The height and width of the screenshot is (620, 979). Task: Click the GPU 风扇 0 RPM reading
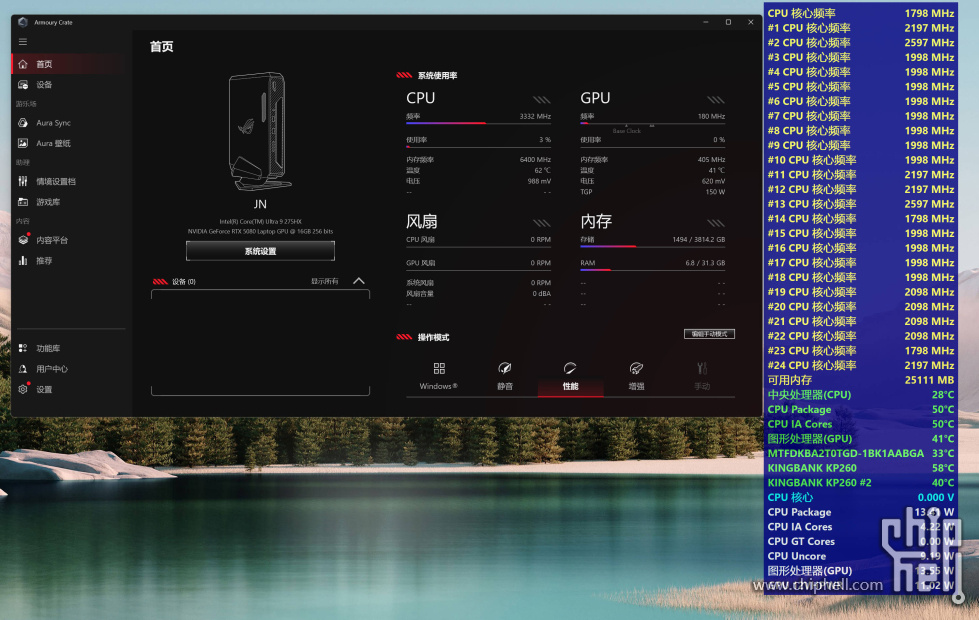click(478, 263)
